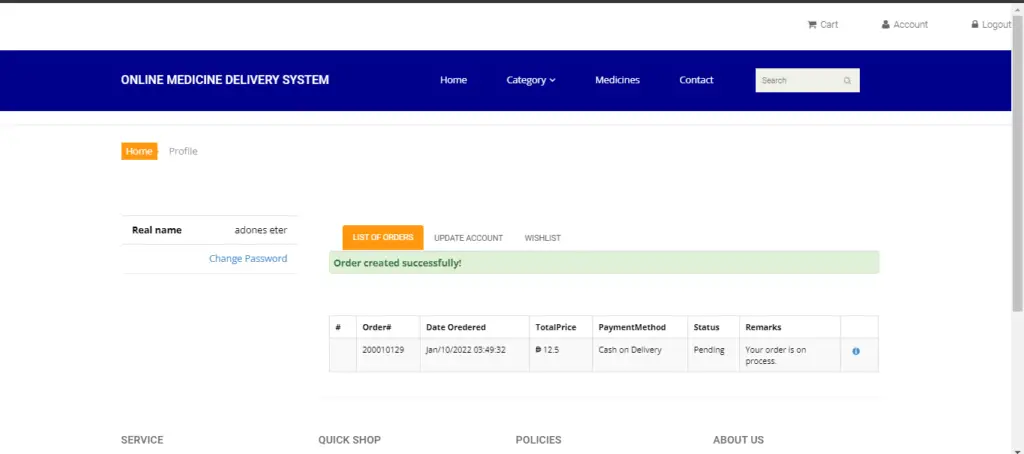Click the Pending status cell

714,355
